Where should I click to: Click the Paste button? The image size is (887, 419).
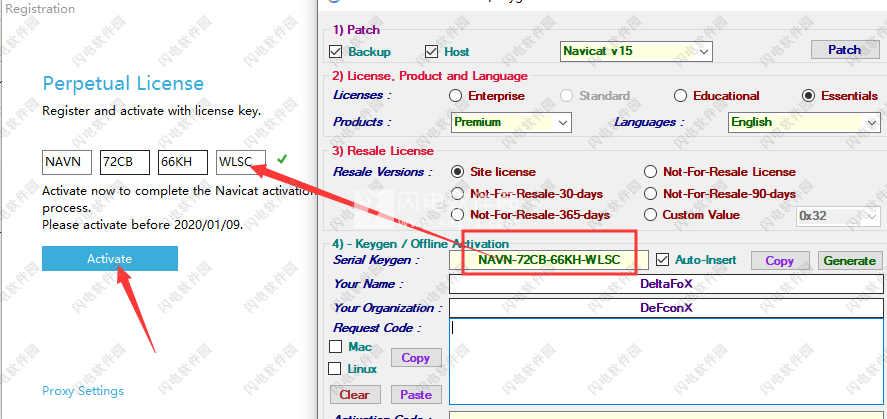pyautogui.click(x=416, y=395)
